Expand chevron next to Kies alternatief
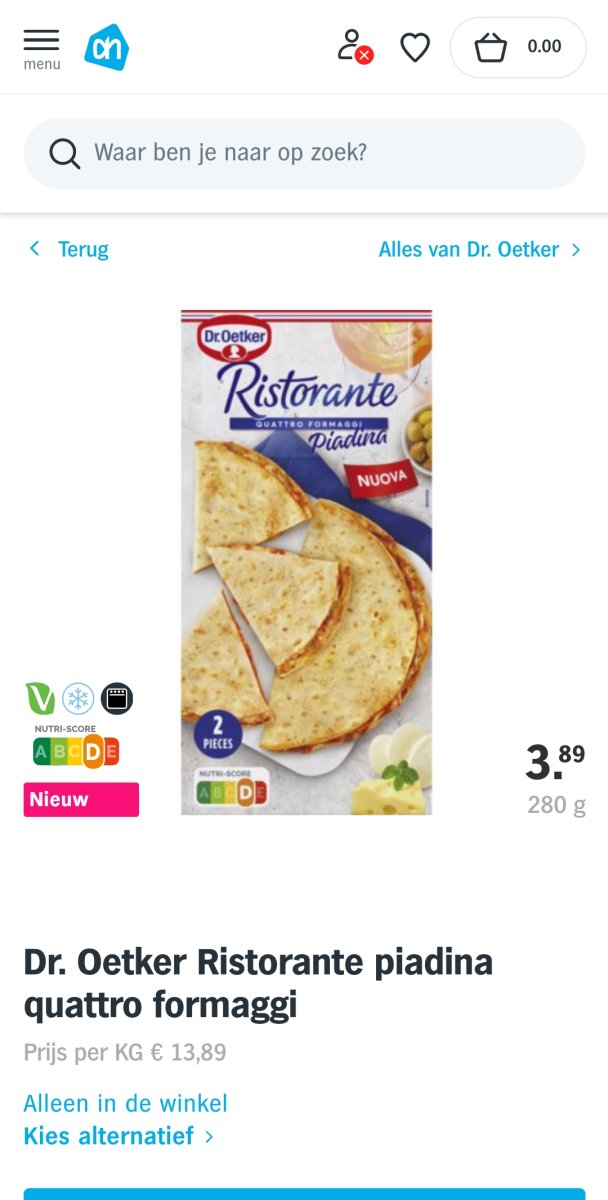 [x=209, y=1137]
